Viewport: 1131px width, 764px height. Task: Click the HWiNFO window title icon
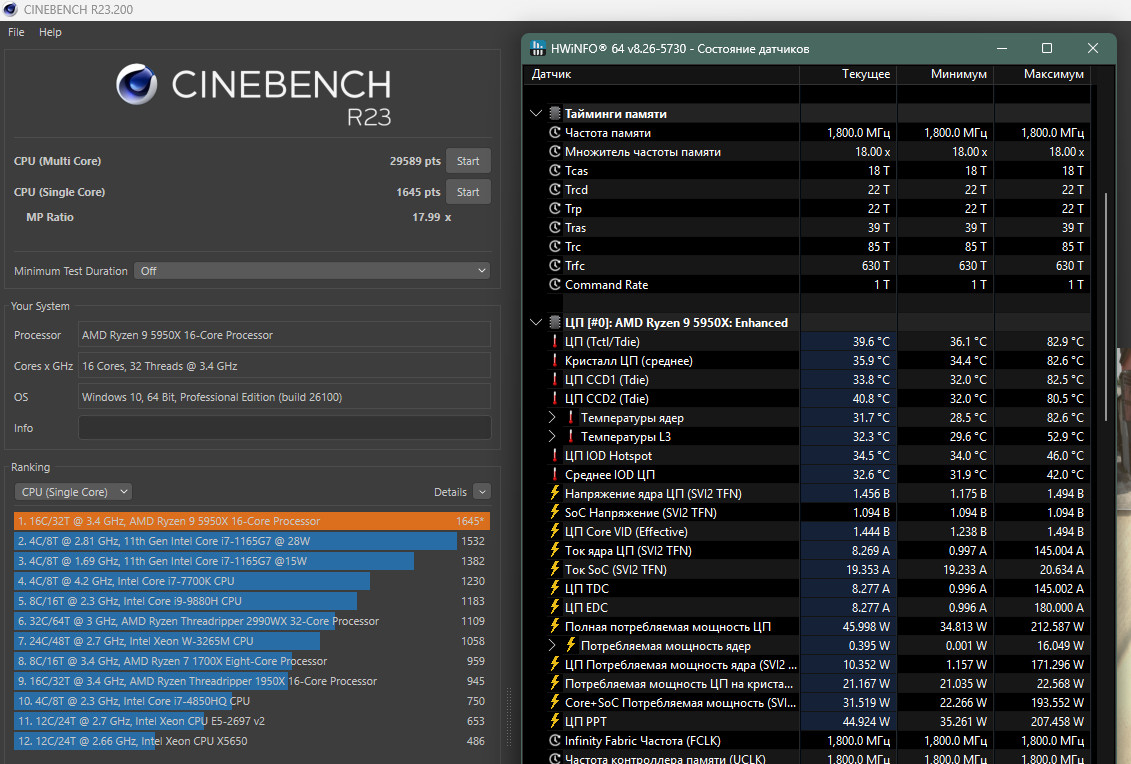tap(537, 48)
